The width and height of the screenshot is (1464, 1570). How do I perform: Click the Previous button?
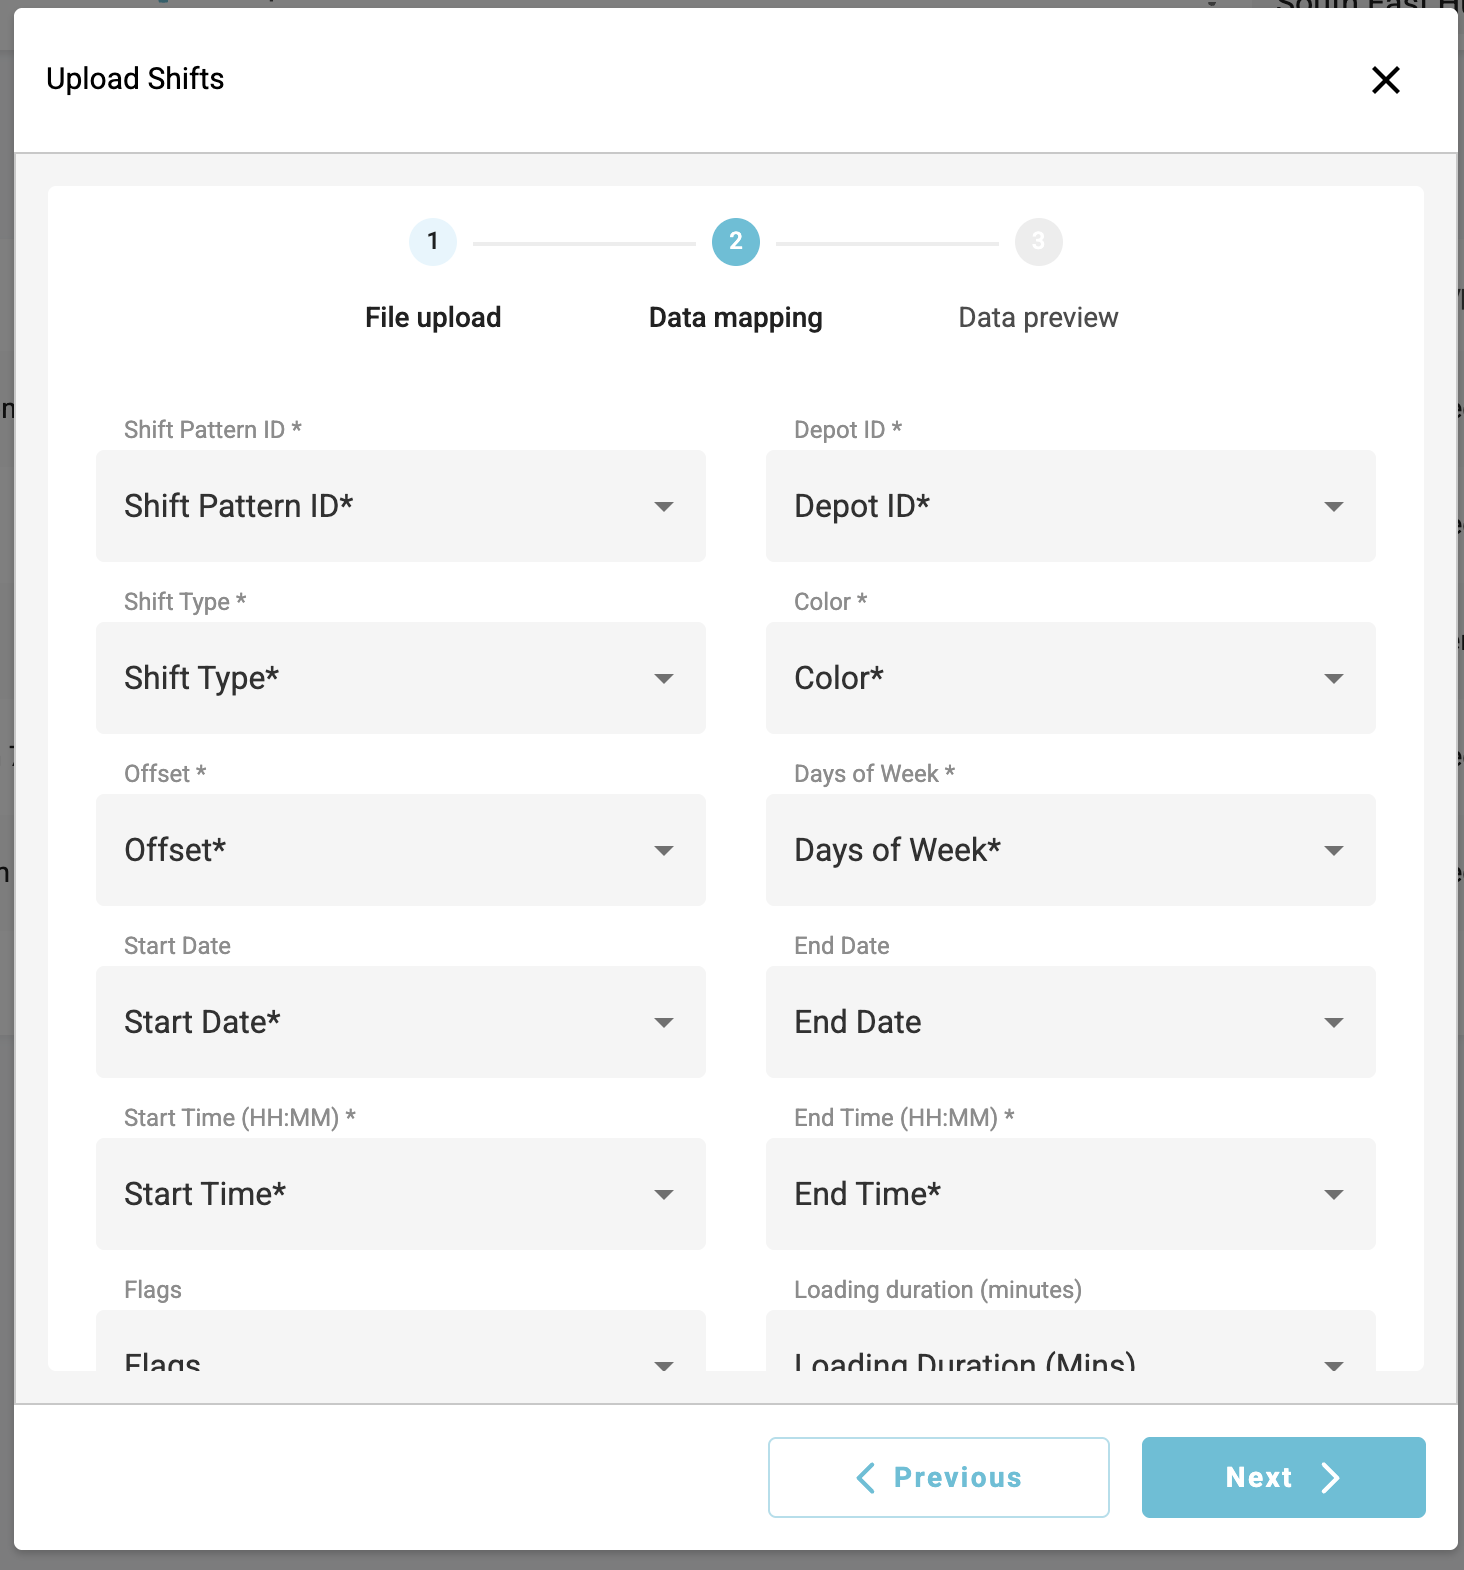pyautogui.click(x=938, y=1477)
